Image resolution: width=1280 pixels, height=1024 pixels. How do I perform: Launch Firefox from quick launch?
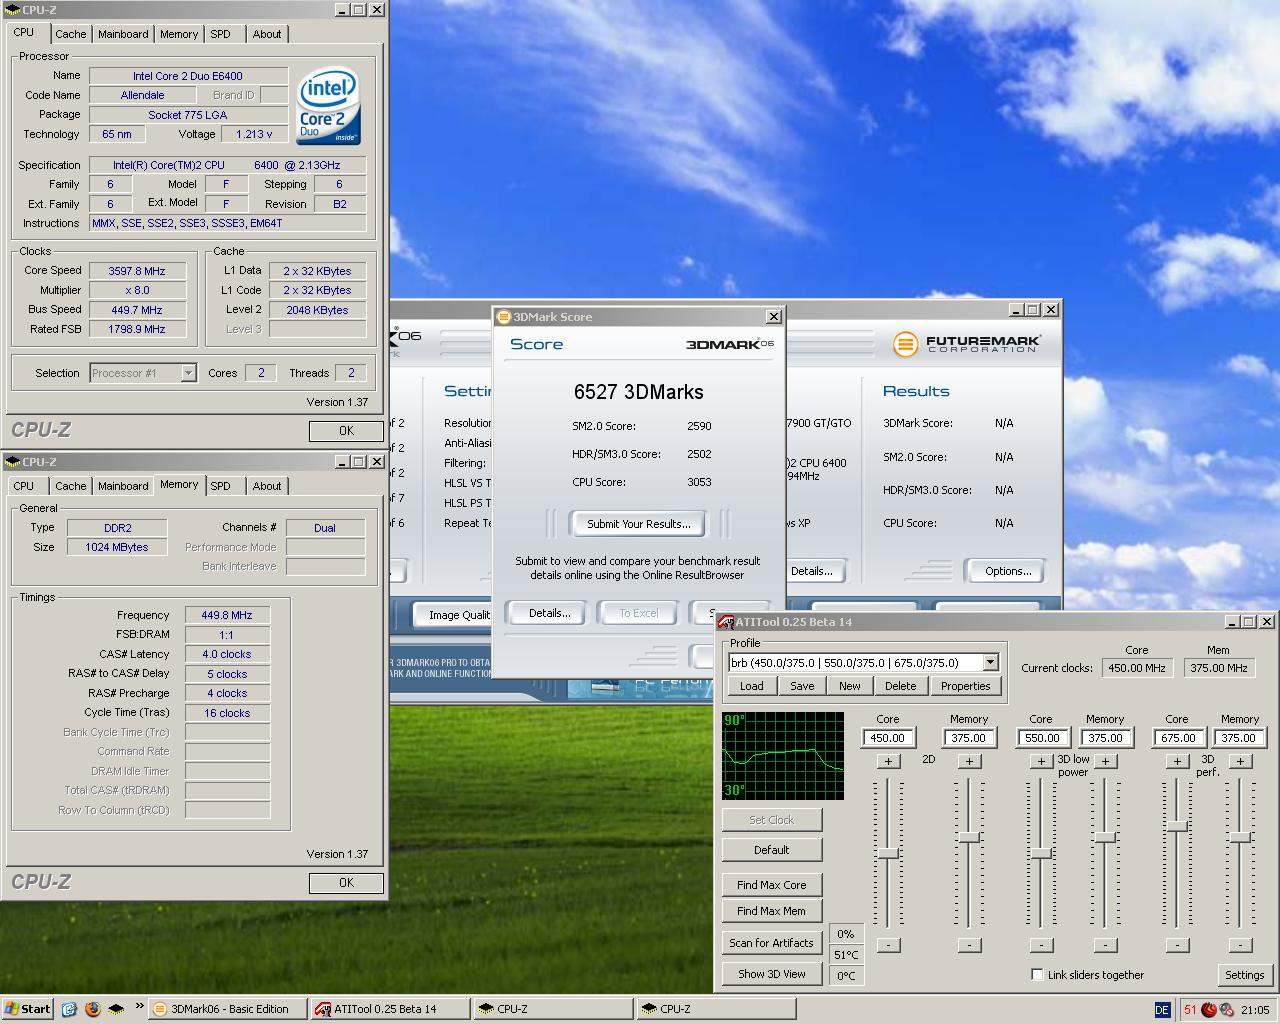(93, 1009)
